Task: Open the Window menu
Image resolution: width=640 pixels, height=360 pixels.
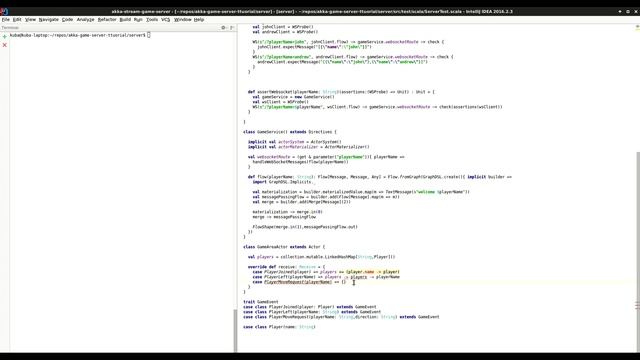Action: coord(182,20)
